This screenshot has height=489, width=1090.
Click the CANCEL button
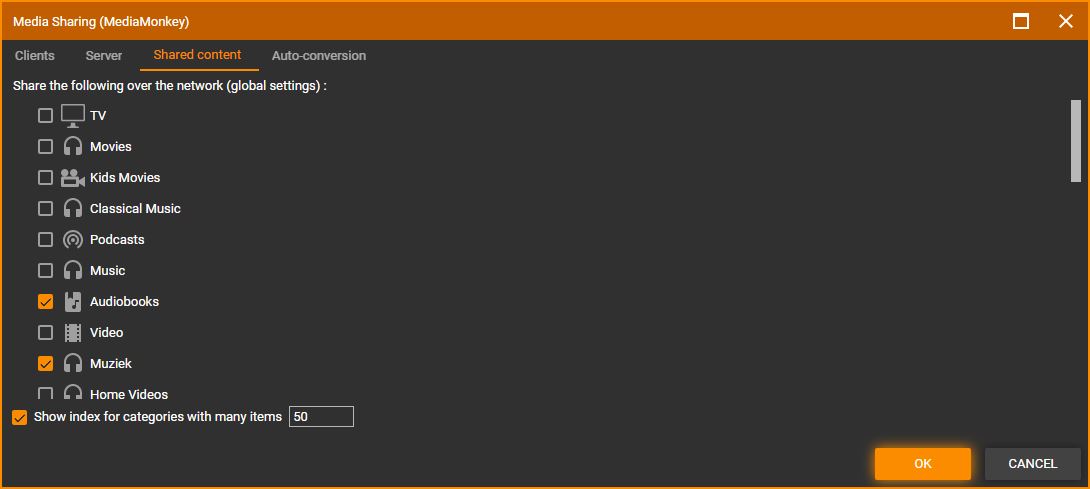[x=1032, y=464]
